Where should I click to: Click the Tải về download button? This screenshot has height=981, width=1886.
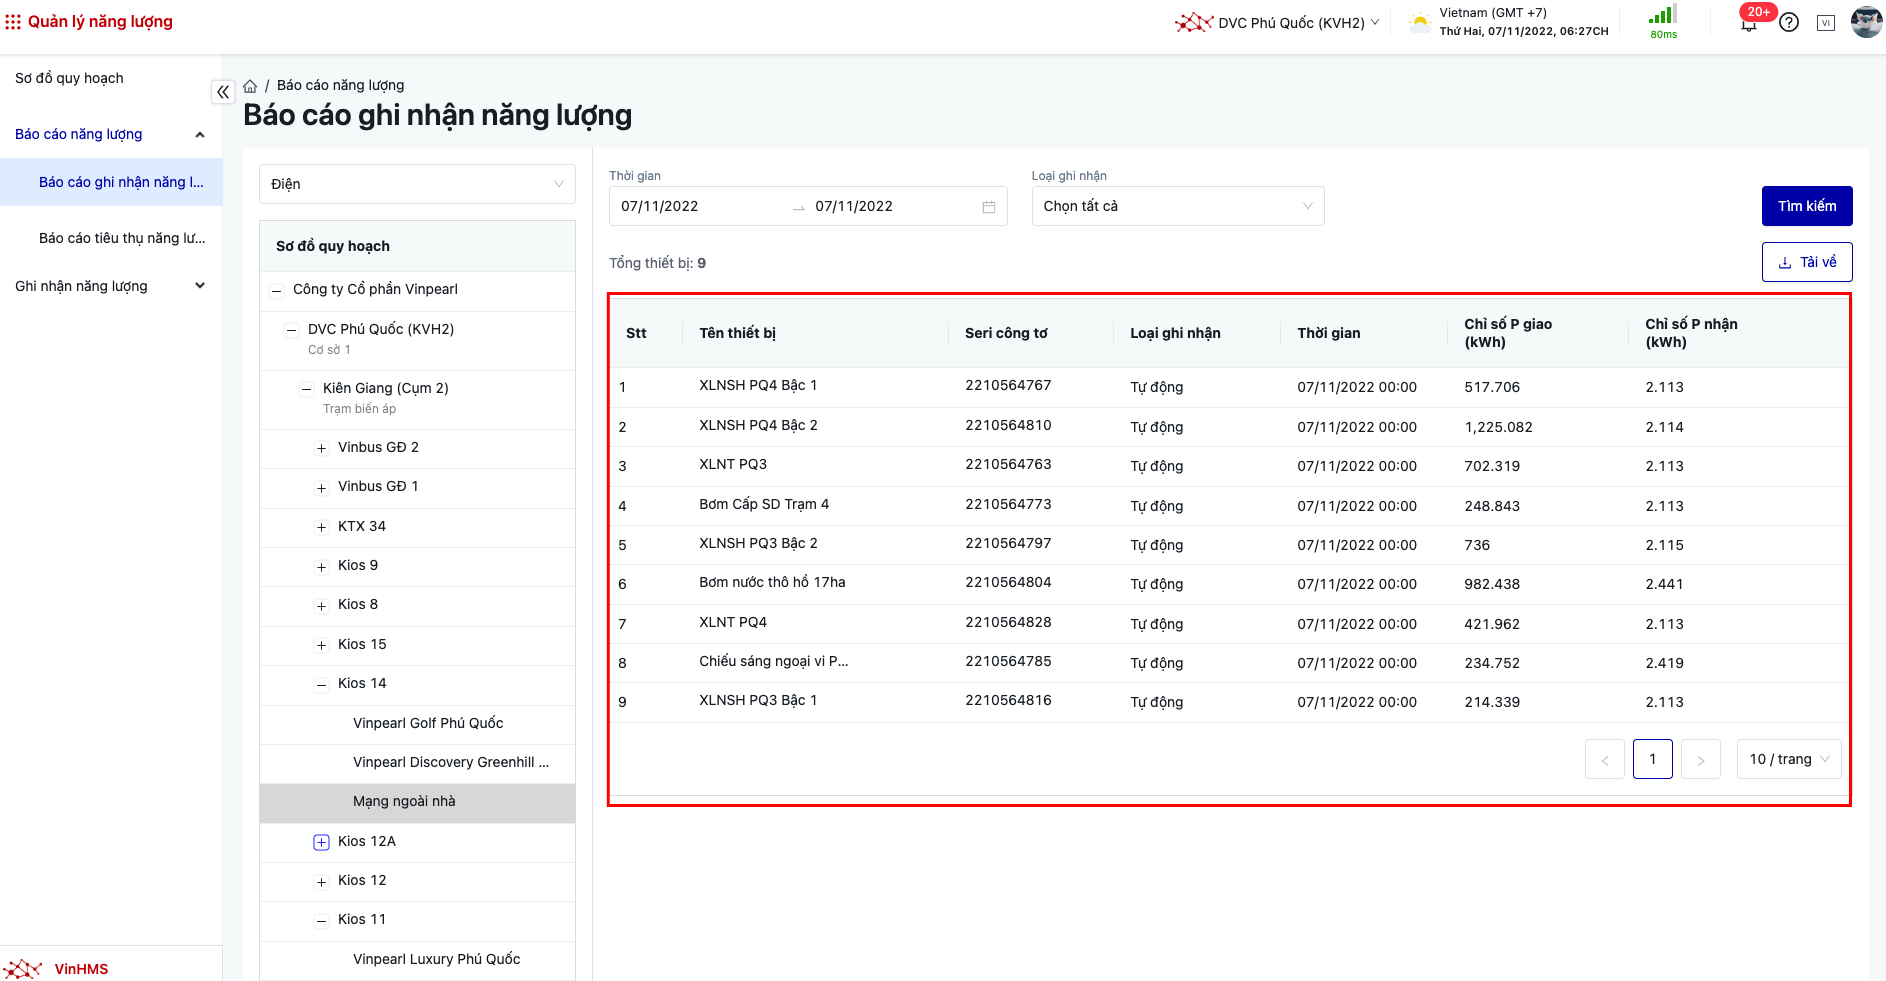coord(1806,262)
